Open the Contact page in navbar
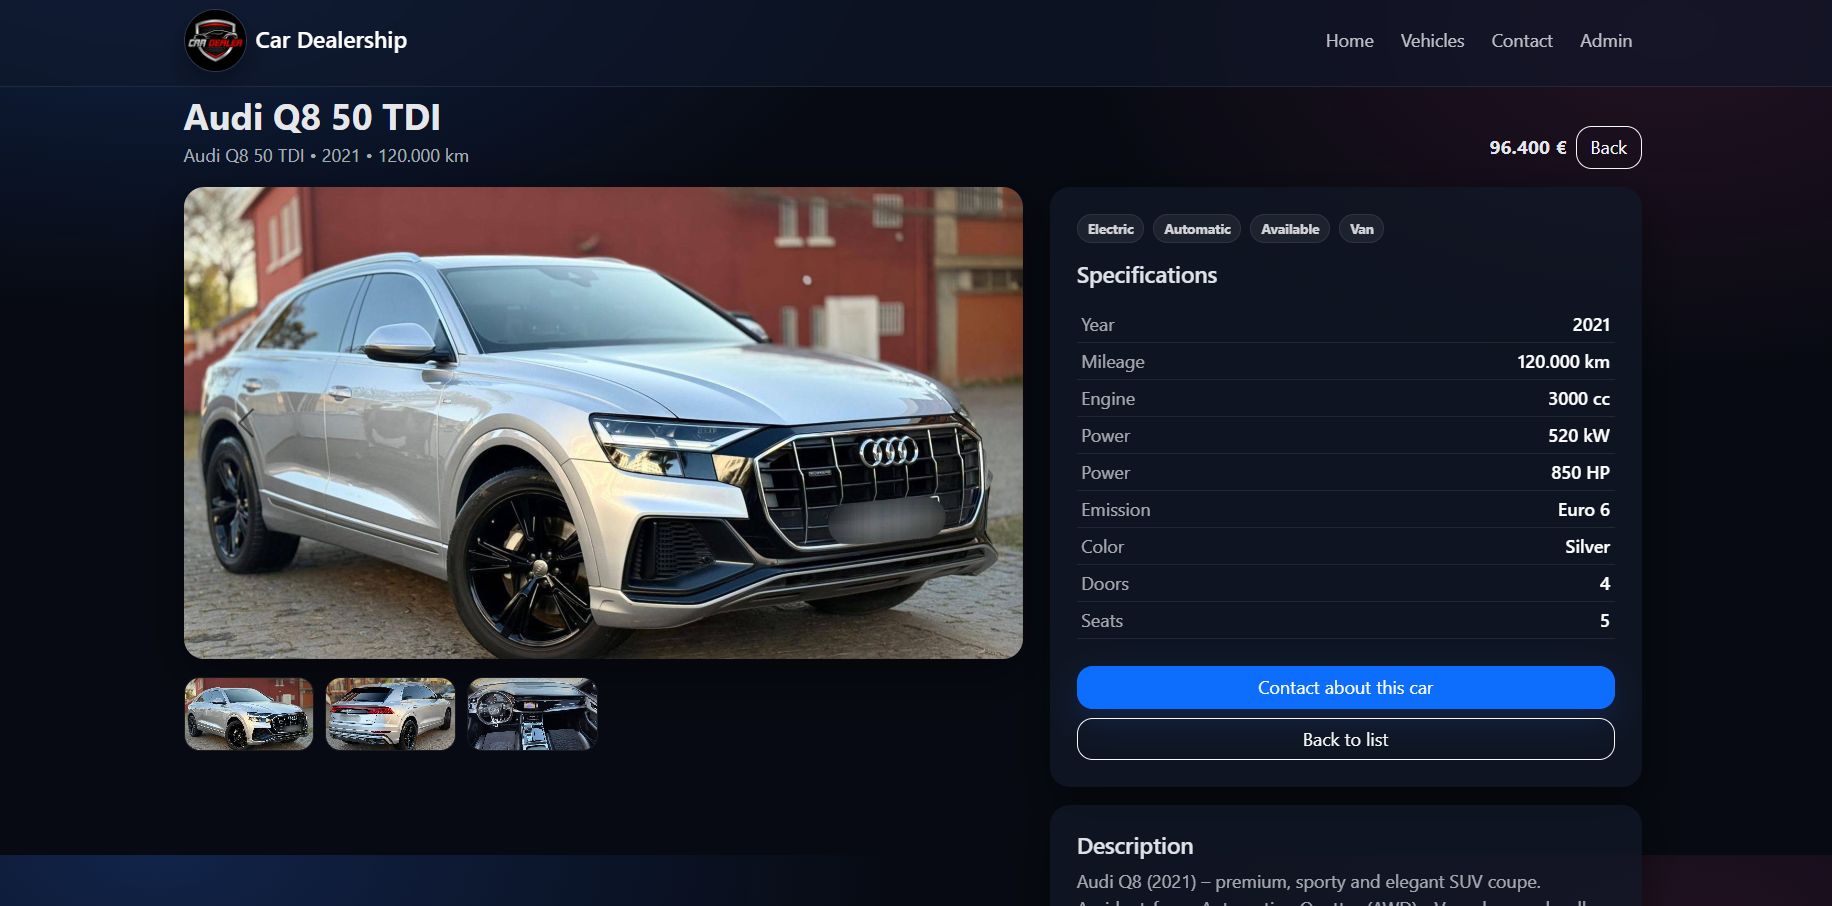 tap(1521, 41)
